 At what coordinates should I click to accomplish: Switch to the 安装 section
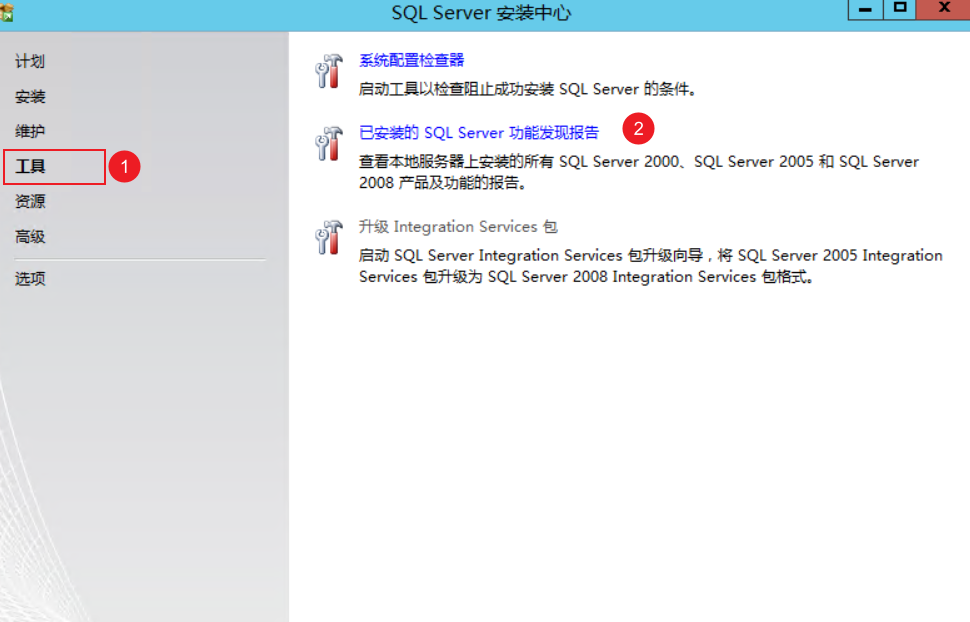click(x=30, y=97)
